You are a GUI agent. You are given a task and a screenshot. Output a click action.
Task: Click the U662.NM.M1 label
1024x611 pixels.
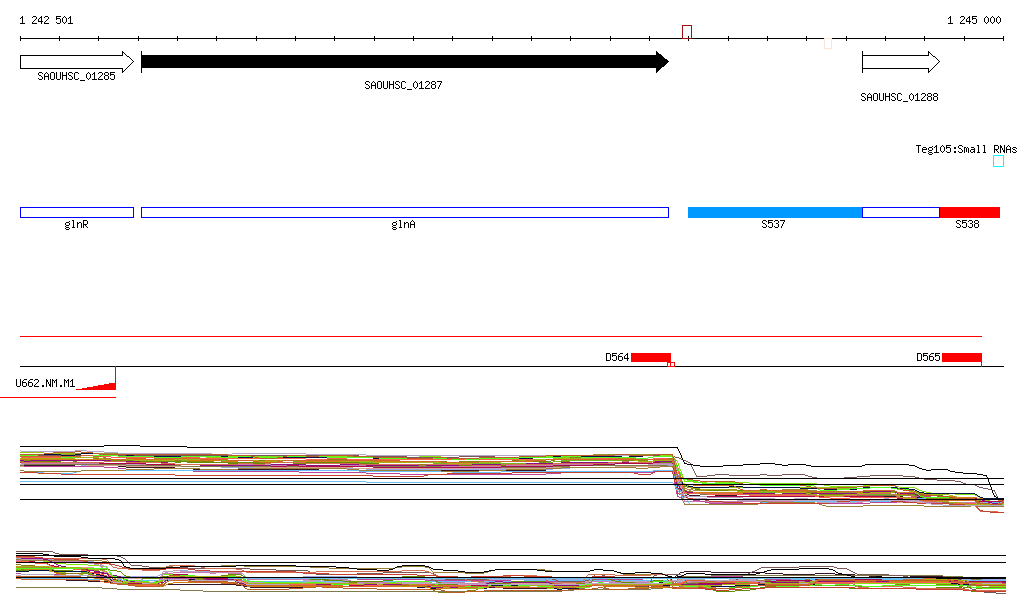coord(45,383)
